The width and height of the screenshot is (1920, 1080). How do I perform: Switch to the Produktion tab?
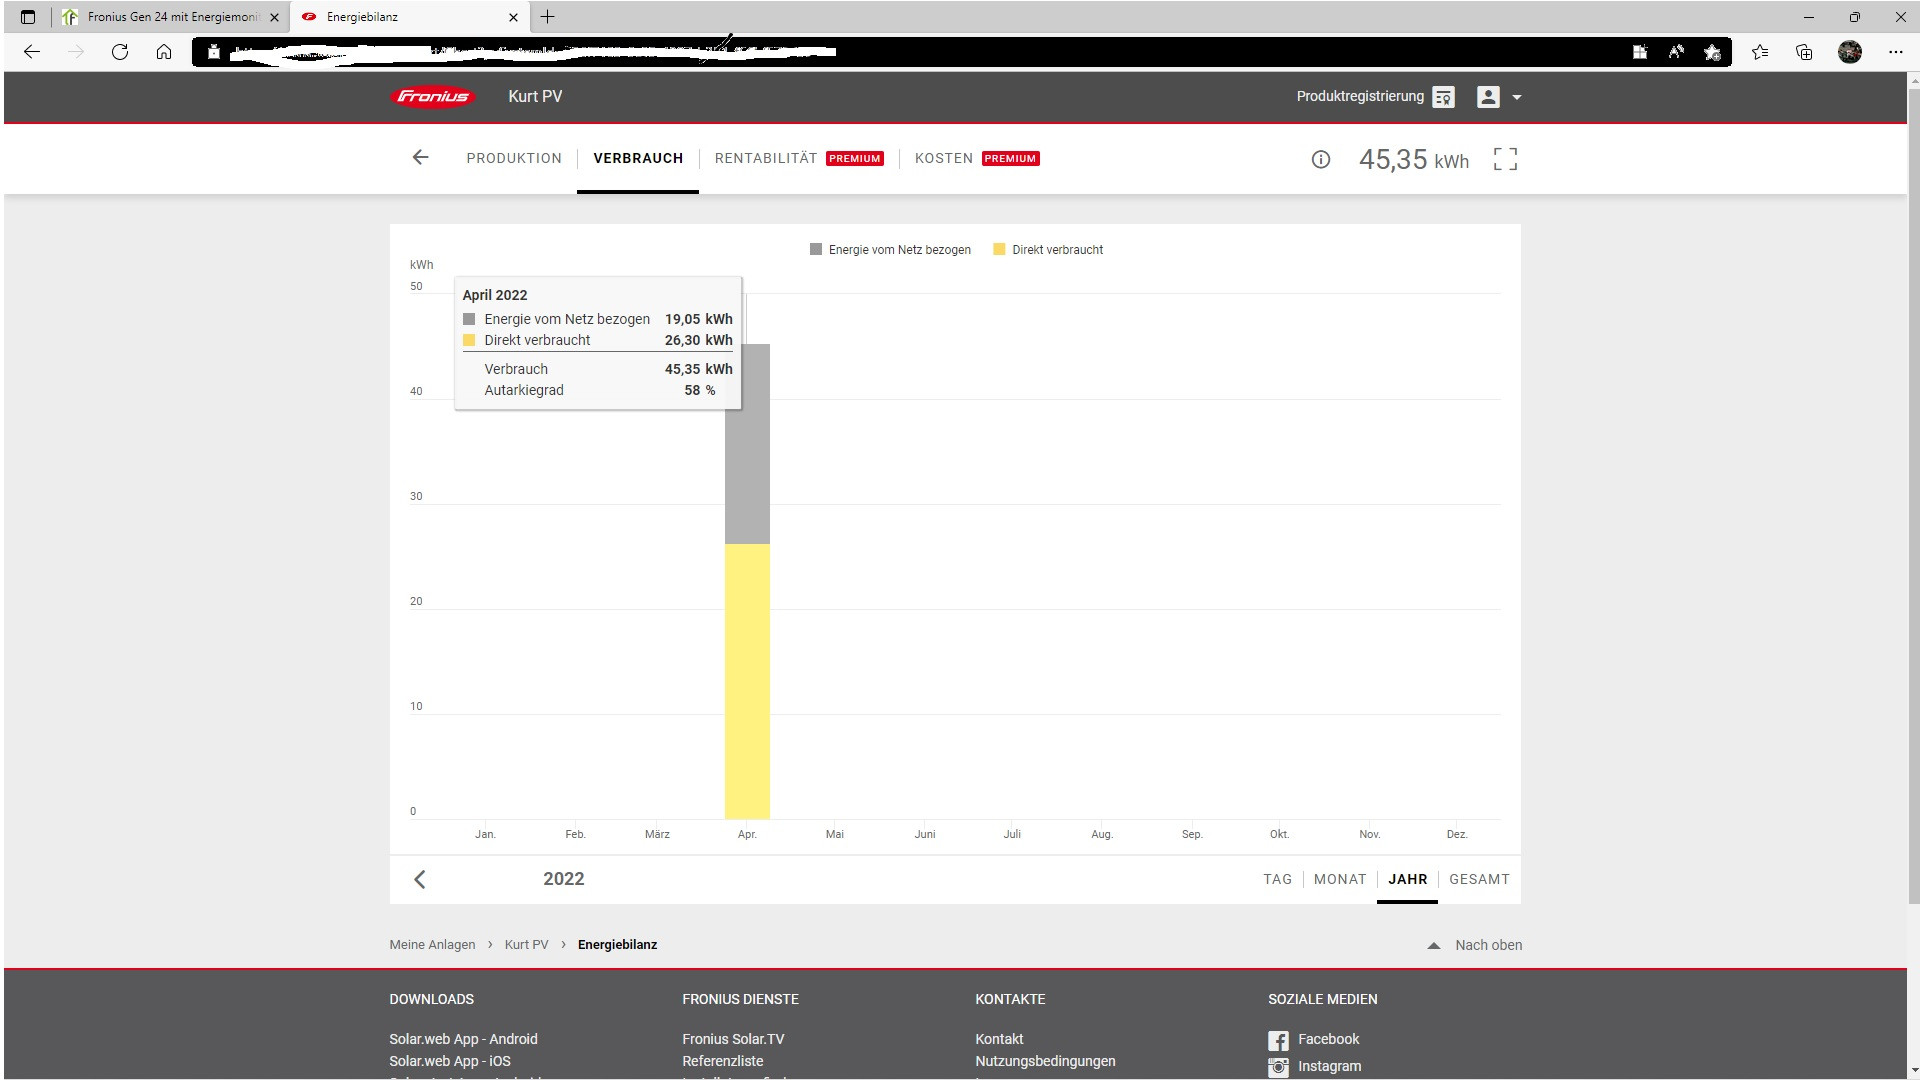tap(514, 159)
